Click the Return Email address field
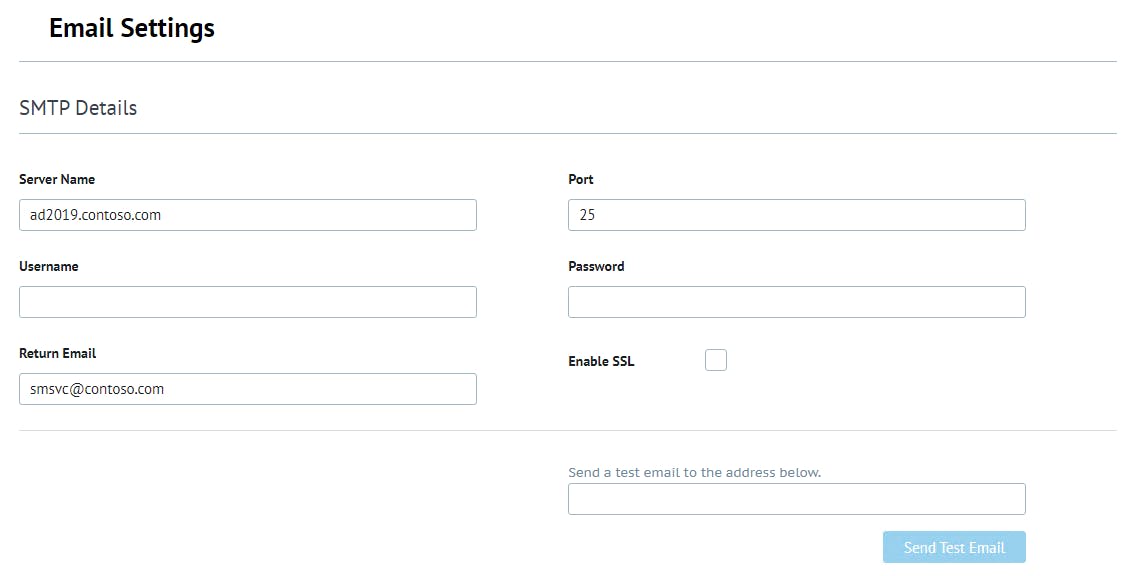 tap(247, 389)
